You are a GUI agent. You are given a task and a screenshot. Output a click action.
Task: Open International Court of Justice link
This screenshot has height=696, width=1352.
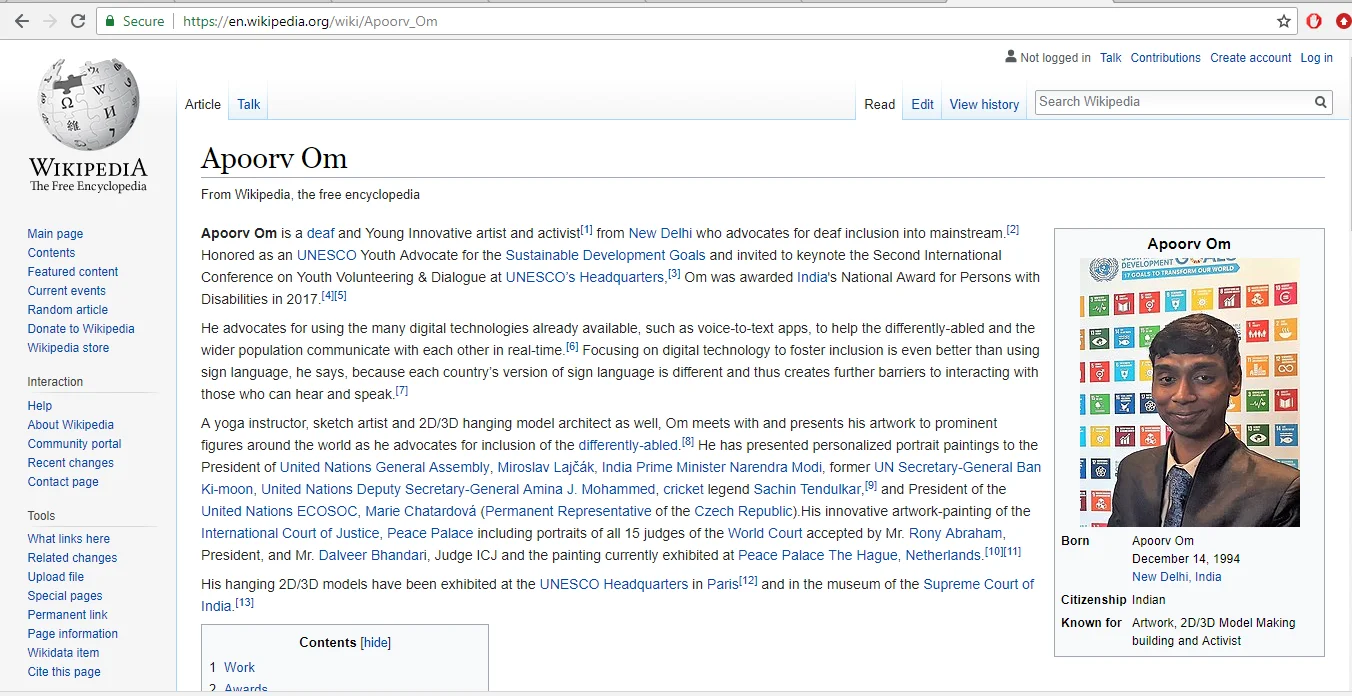[290, 534]
